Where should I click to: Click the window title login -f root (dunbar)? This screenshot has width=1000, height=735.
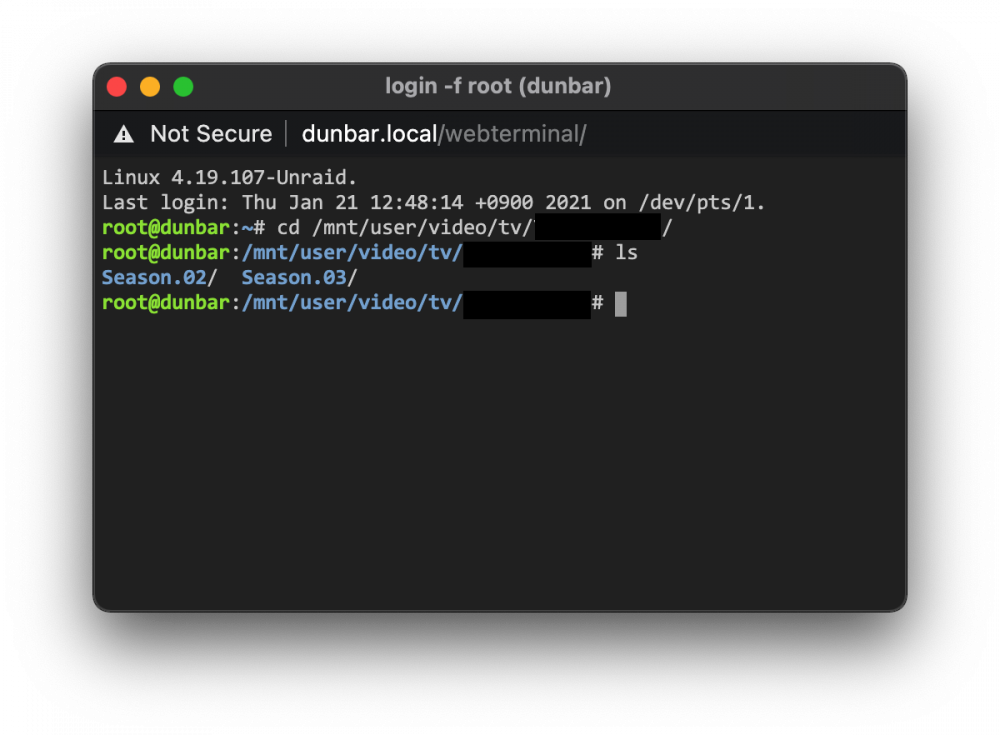(498, 85)
